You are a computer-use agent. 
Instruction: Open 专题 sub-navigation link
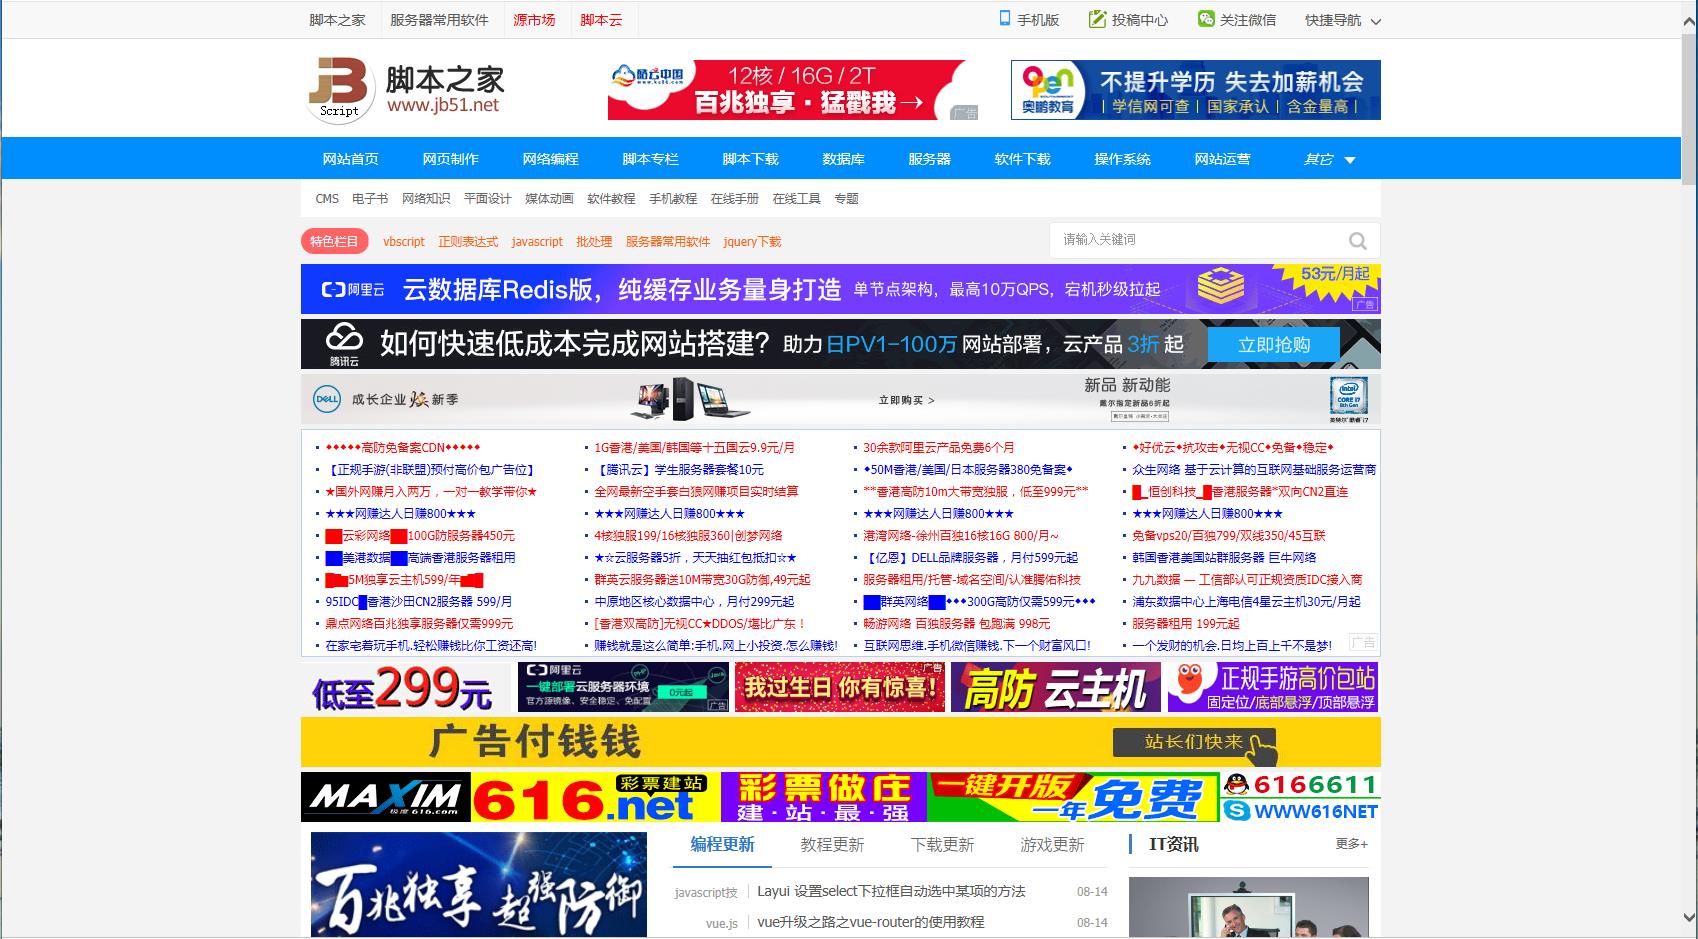(847, 199)
